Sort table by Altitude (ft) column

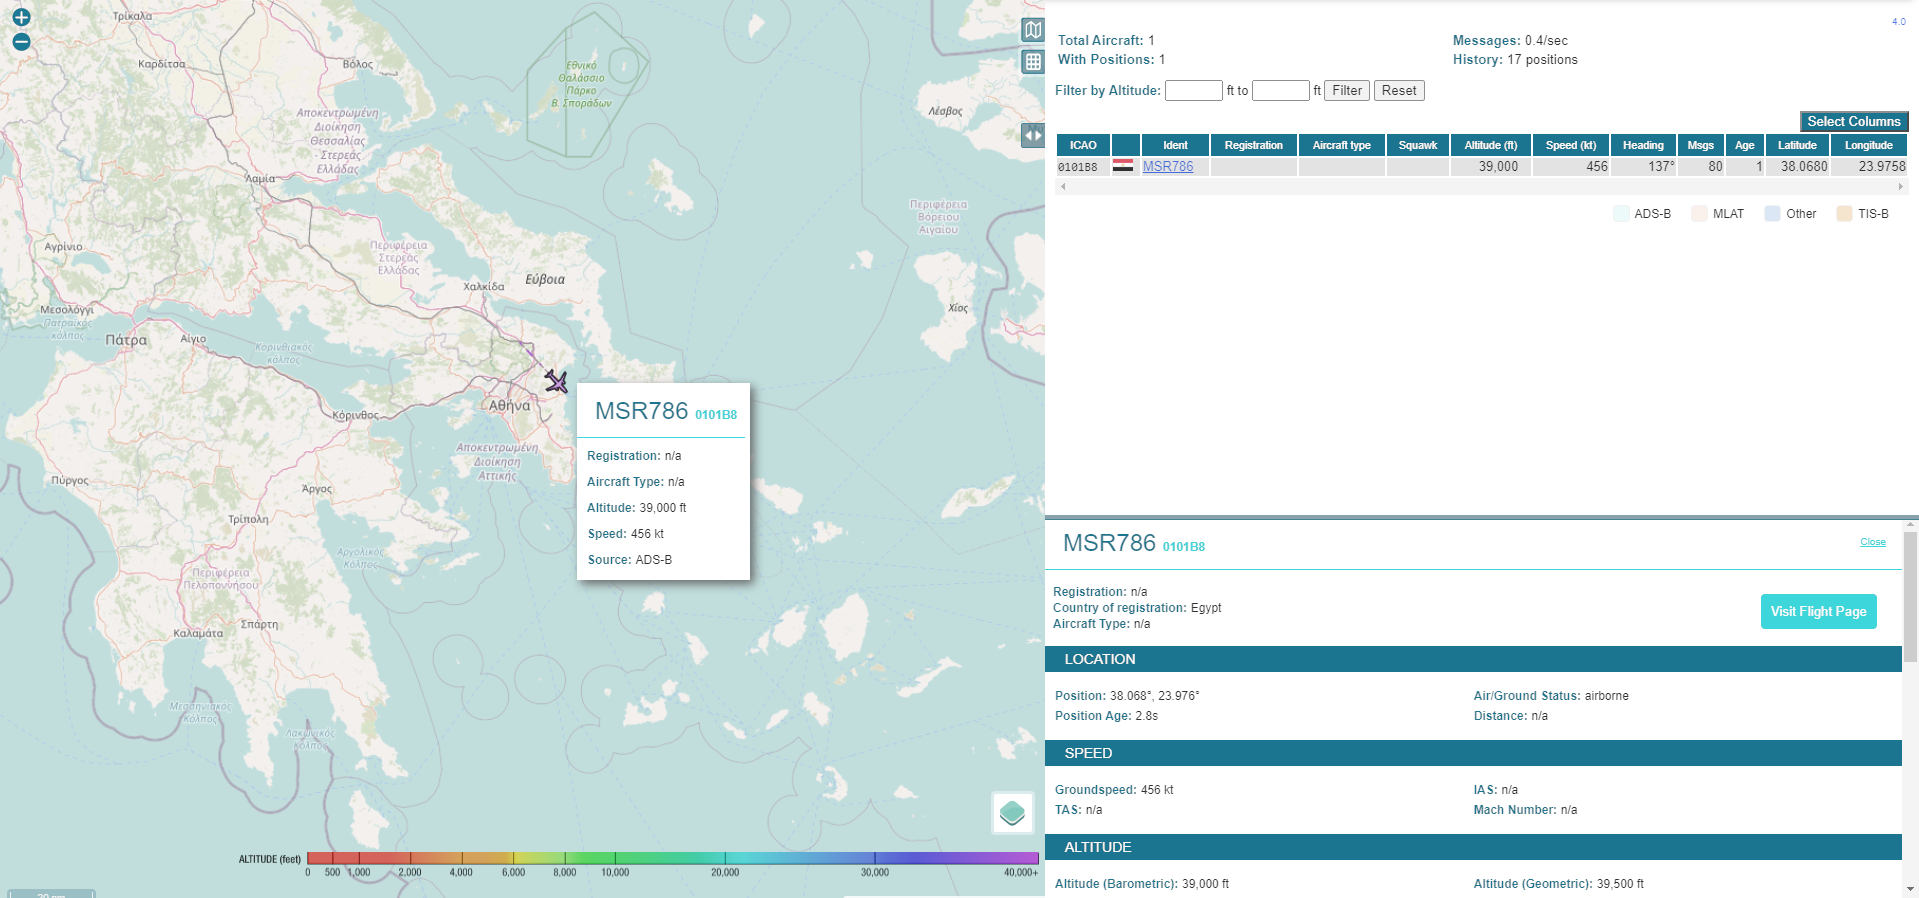1490,145
